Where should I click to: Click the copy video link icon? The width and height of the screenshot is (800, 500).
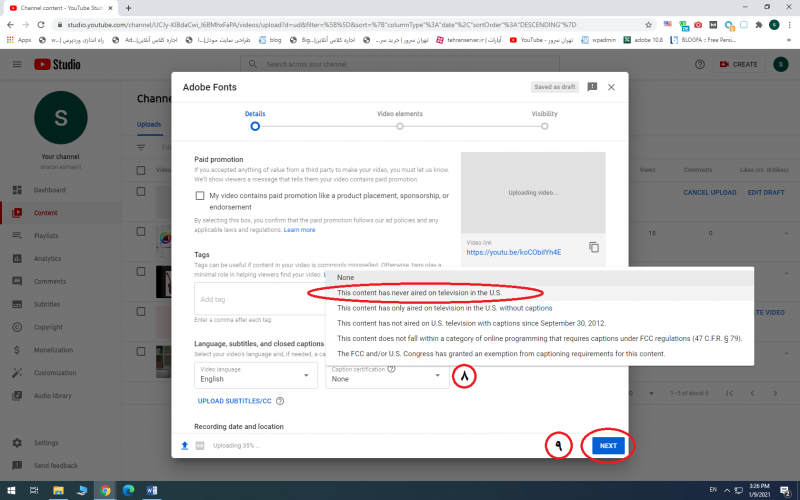click(x=594, y=247)
